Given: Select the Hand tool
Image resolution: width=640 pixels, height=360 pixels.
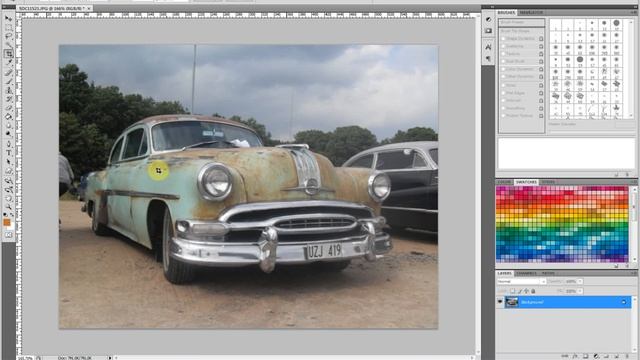Looking at the screenshot, I should point(8,199).
